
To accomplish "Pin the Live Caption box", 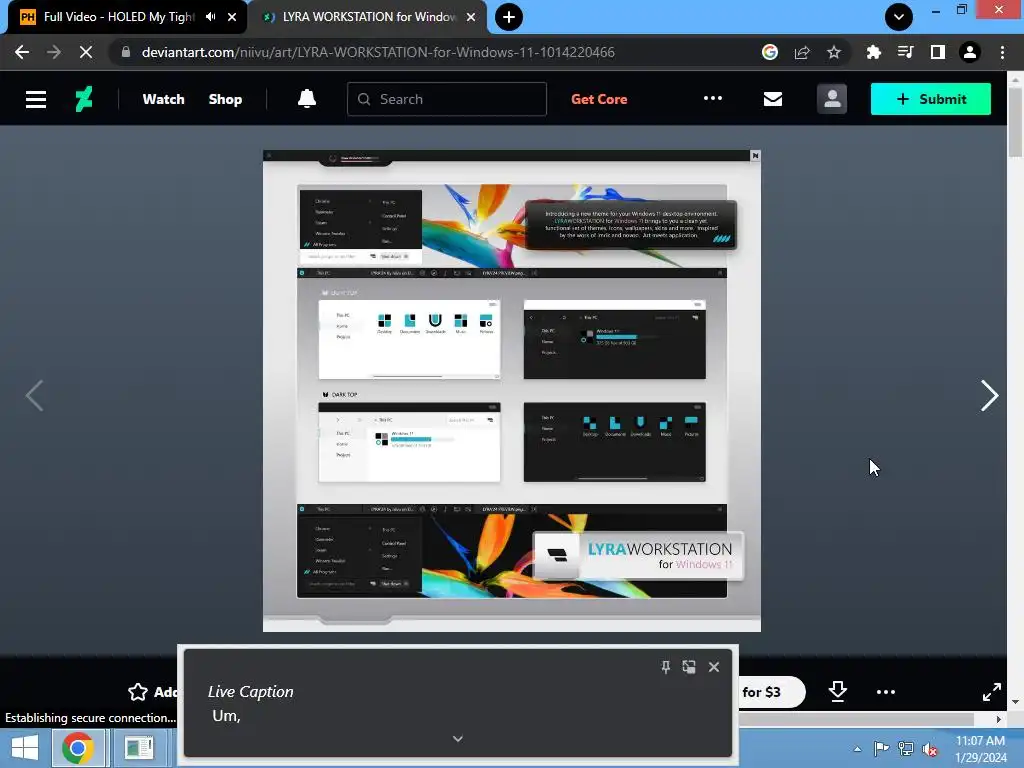I will pyautogui.click(x=665, y=667).
